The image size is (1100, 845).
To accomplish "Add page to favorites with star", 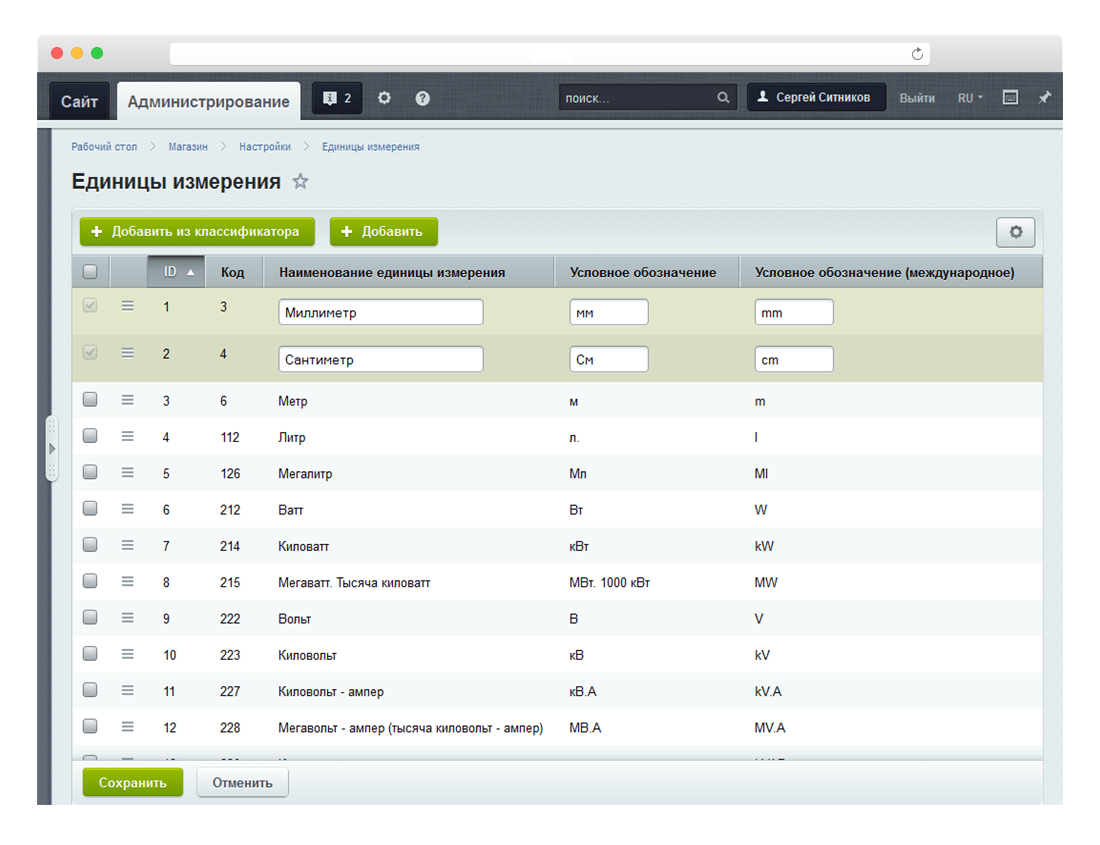I will [x=300, y=182].
